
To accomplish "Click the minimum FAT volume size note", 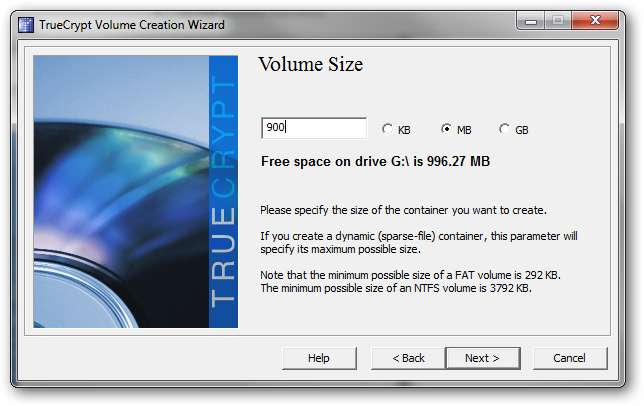I will point(410,275).
